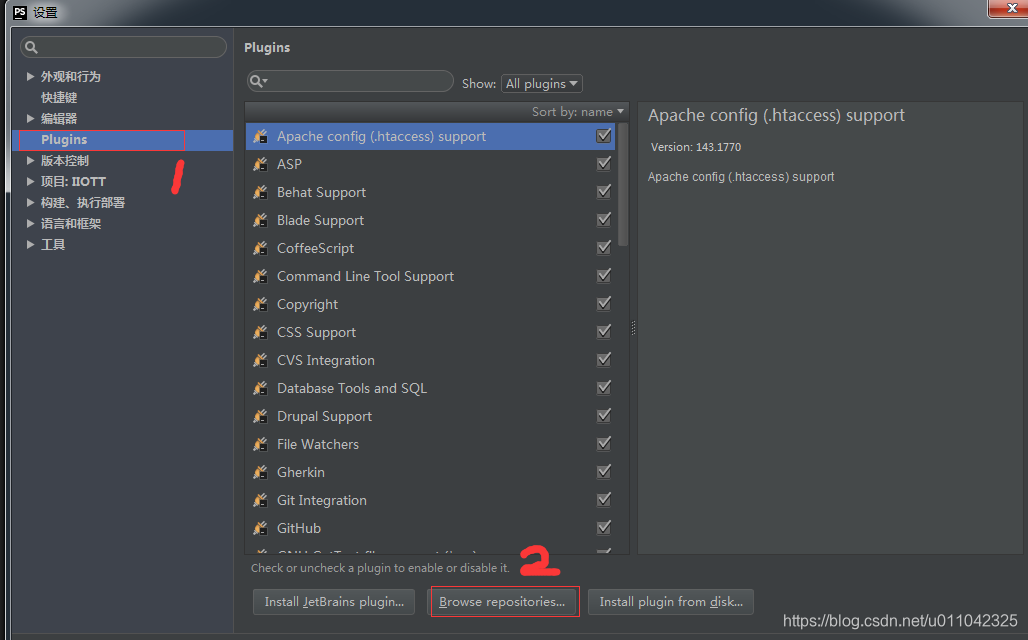Disable the CoffeeScript plugin checkbox

pyautogui.click(x=604, y=247)
